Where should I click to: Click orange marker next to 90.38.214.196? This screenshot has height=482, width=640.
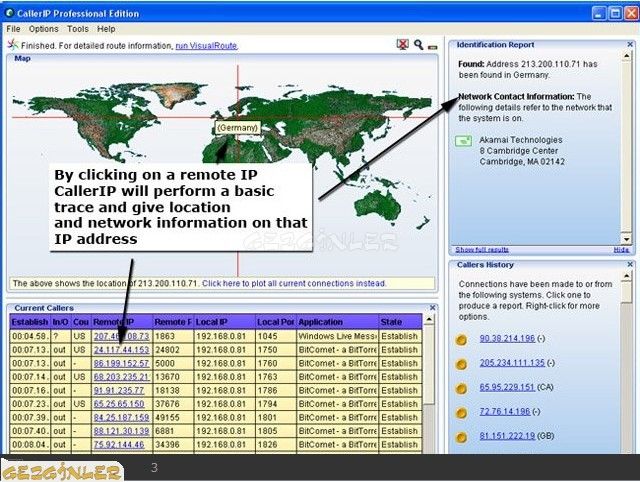[461, 339]
